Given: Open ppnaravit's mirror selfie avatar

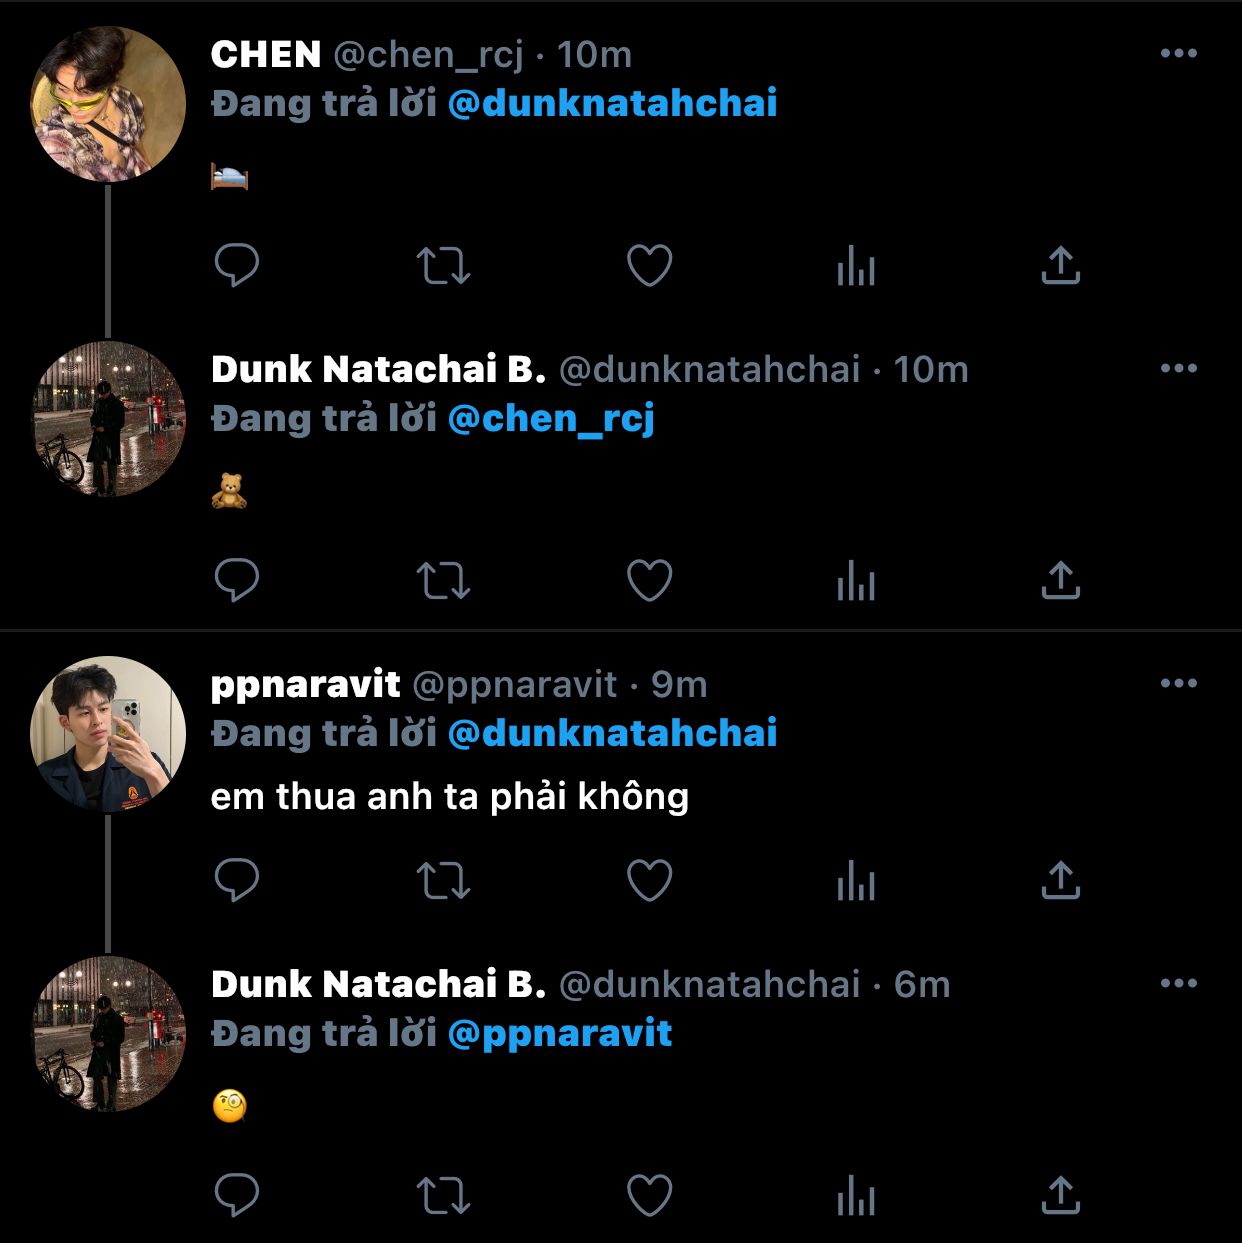Looking at the screenshot, I should click(108, 734).
